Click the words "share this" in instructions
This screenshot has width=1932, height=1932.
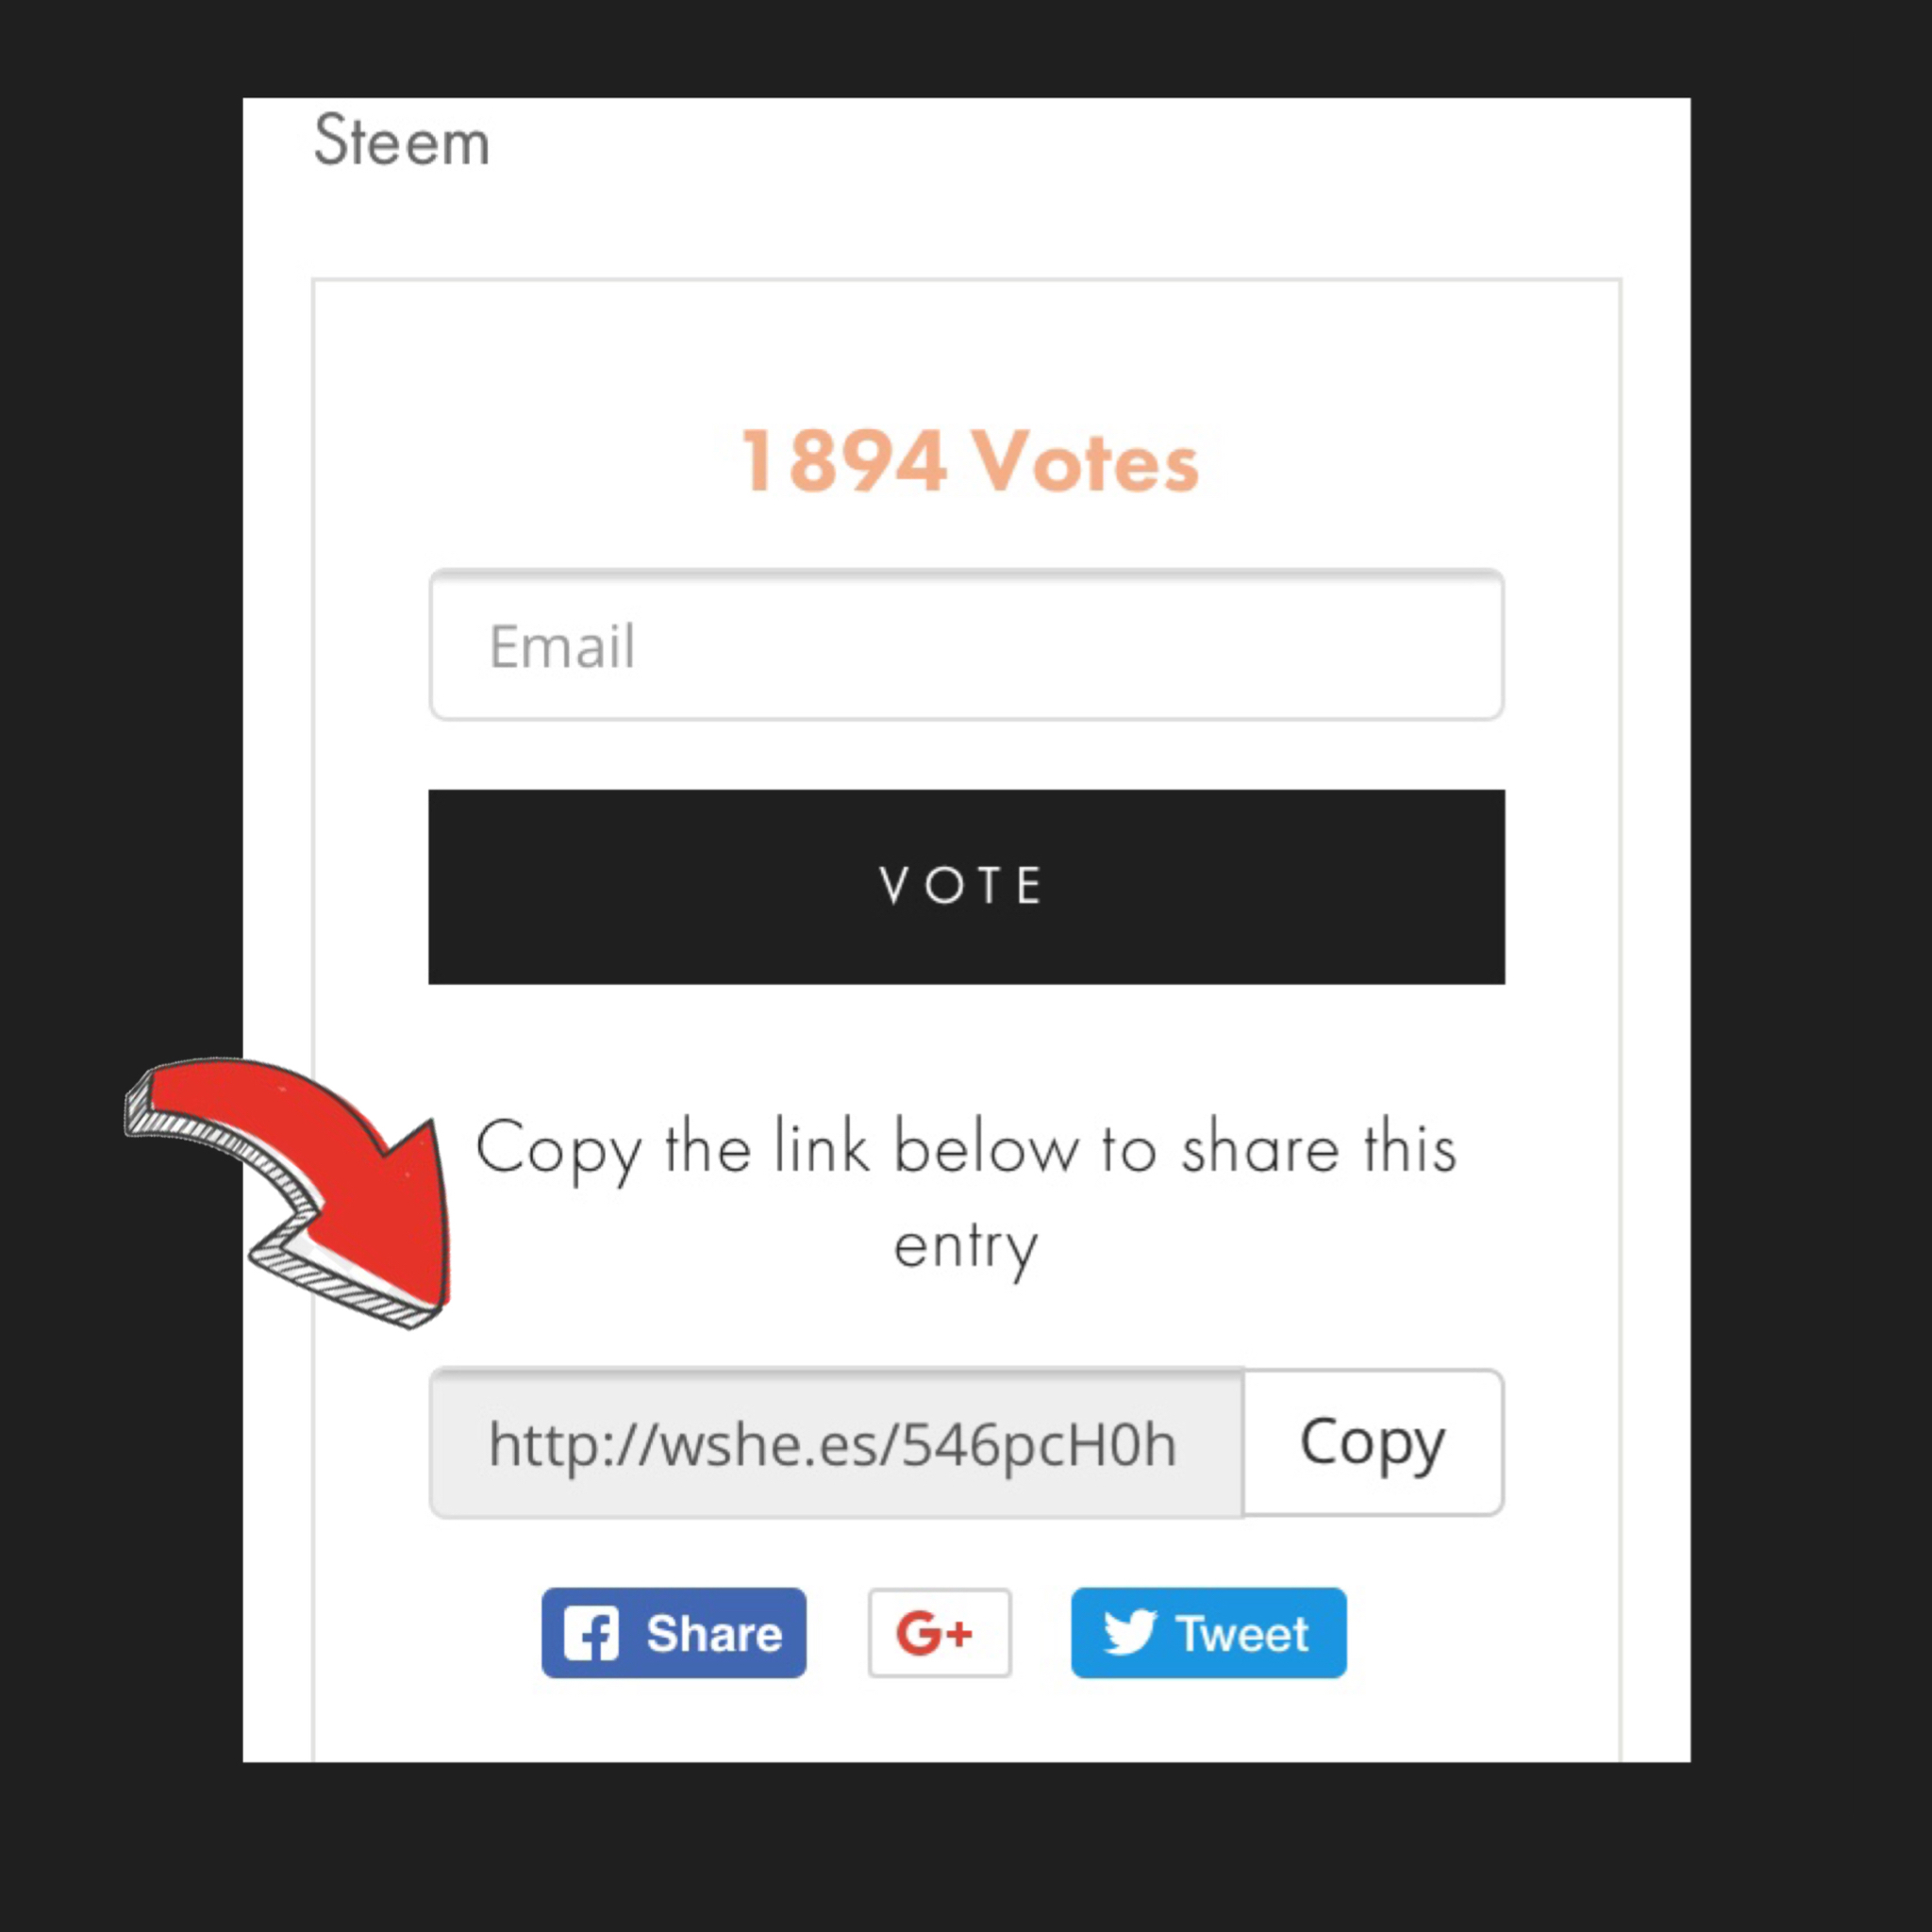[1318, 1148]
